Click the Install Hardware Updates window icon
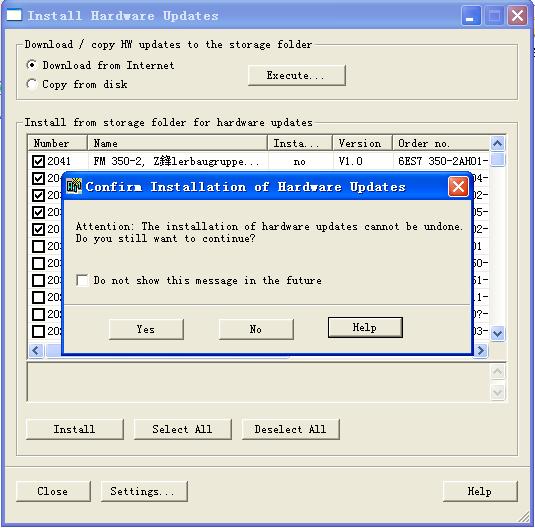 pos(14,15)
